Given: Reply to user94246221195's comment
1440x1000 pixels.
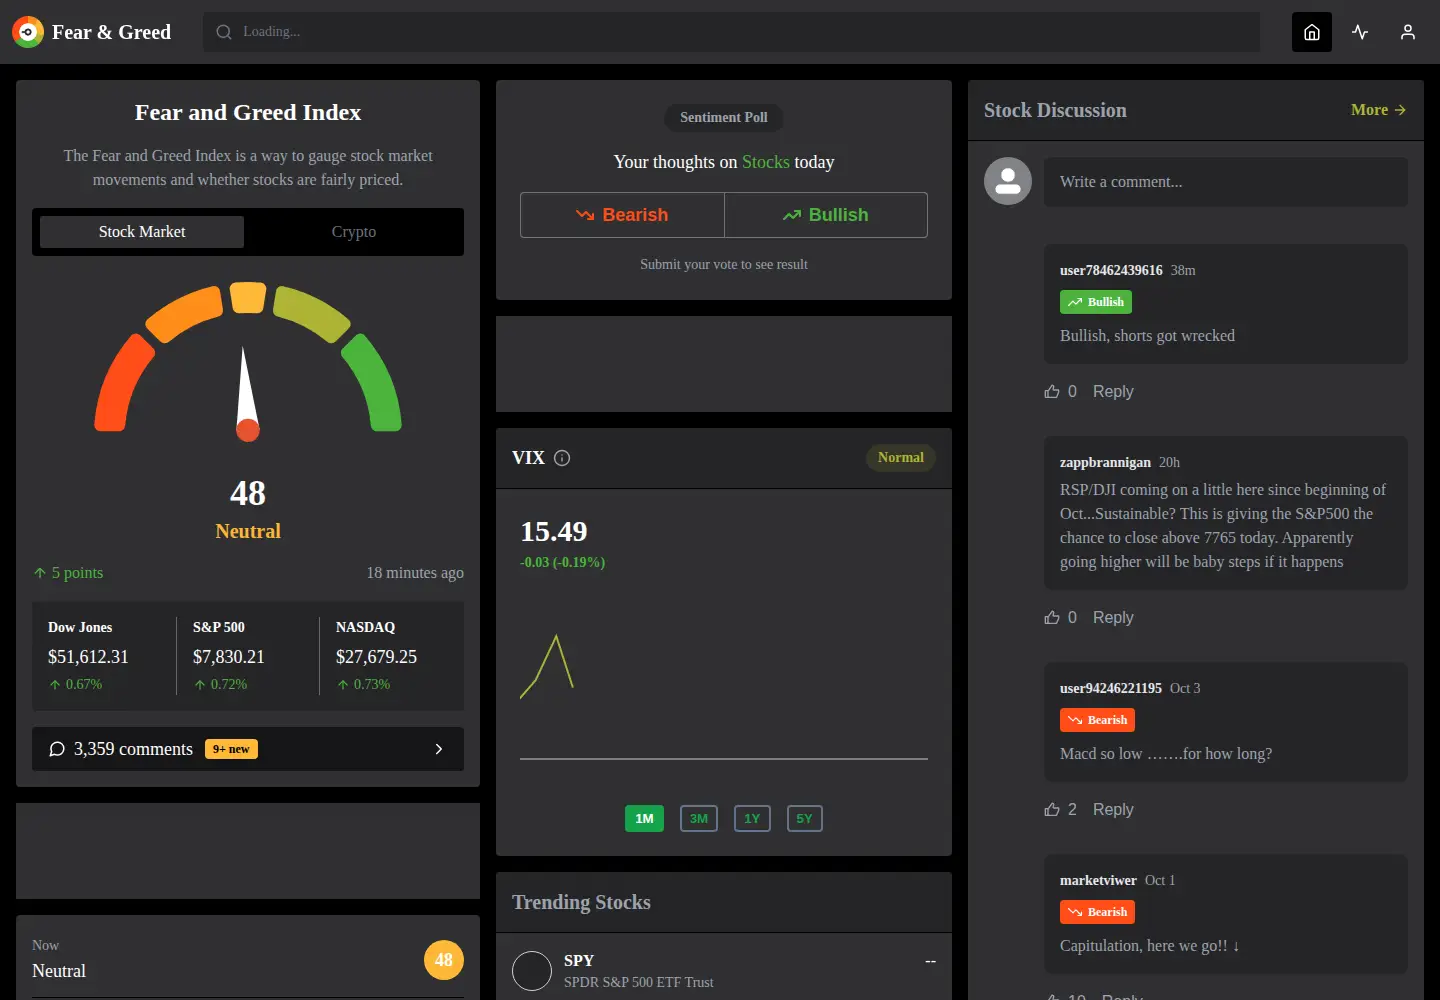Looking at the screenshot, I should tap(1113, 810).
